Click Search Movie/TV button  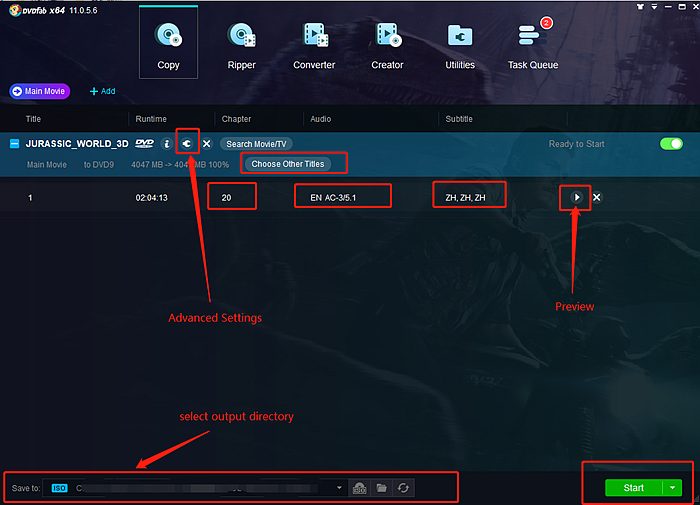[256, 144]
